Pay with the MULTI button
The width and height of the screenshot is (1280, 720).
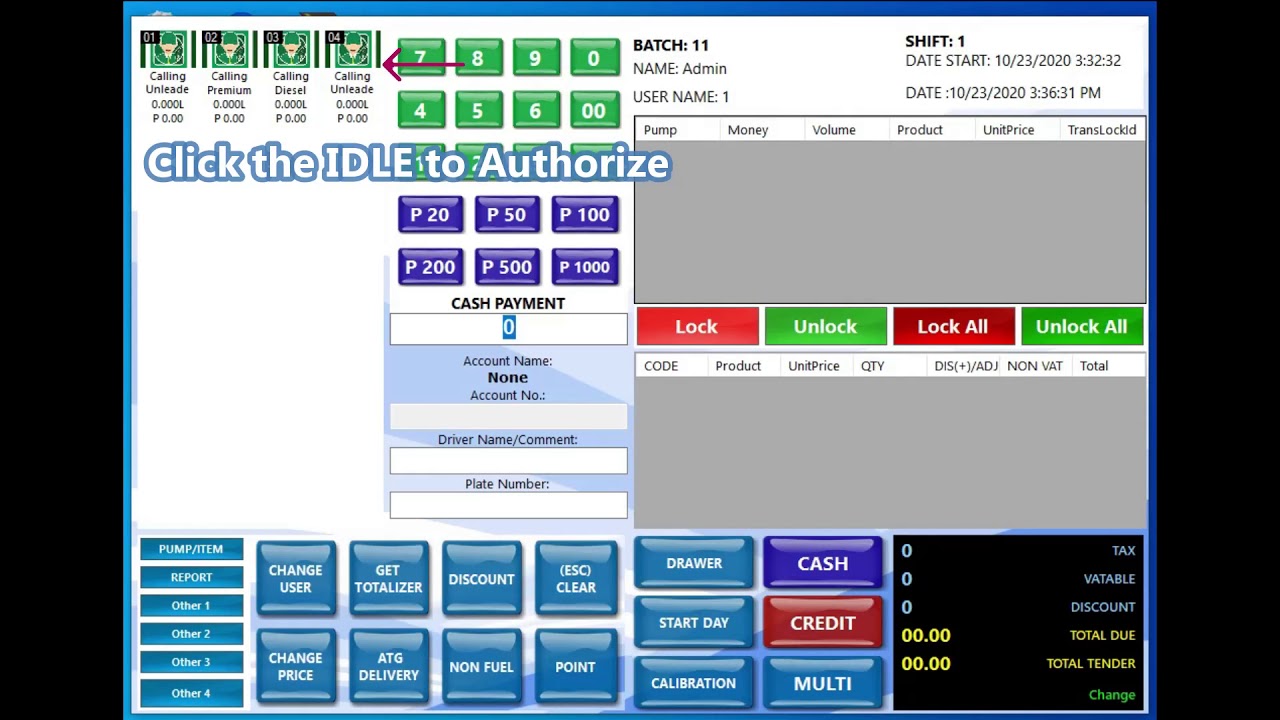click(x=823, y=683)
